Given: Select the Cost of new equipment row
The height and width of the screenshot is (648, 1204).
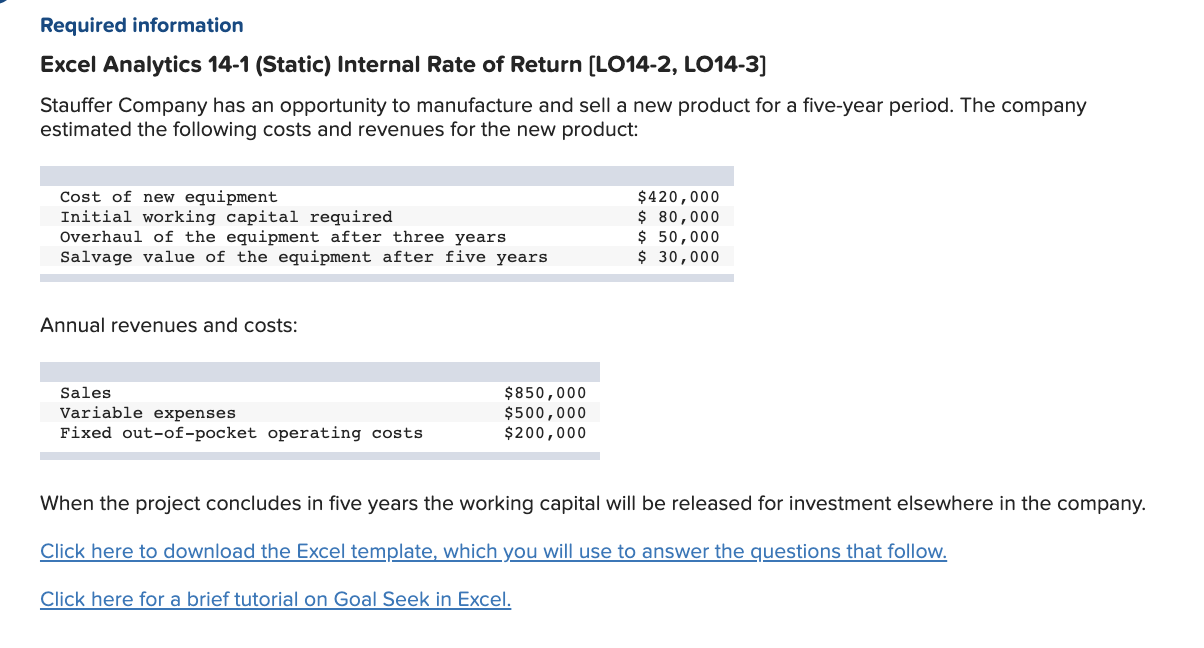Looking at the screenshot, I should (x=168, y=196).
